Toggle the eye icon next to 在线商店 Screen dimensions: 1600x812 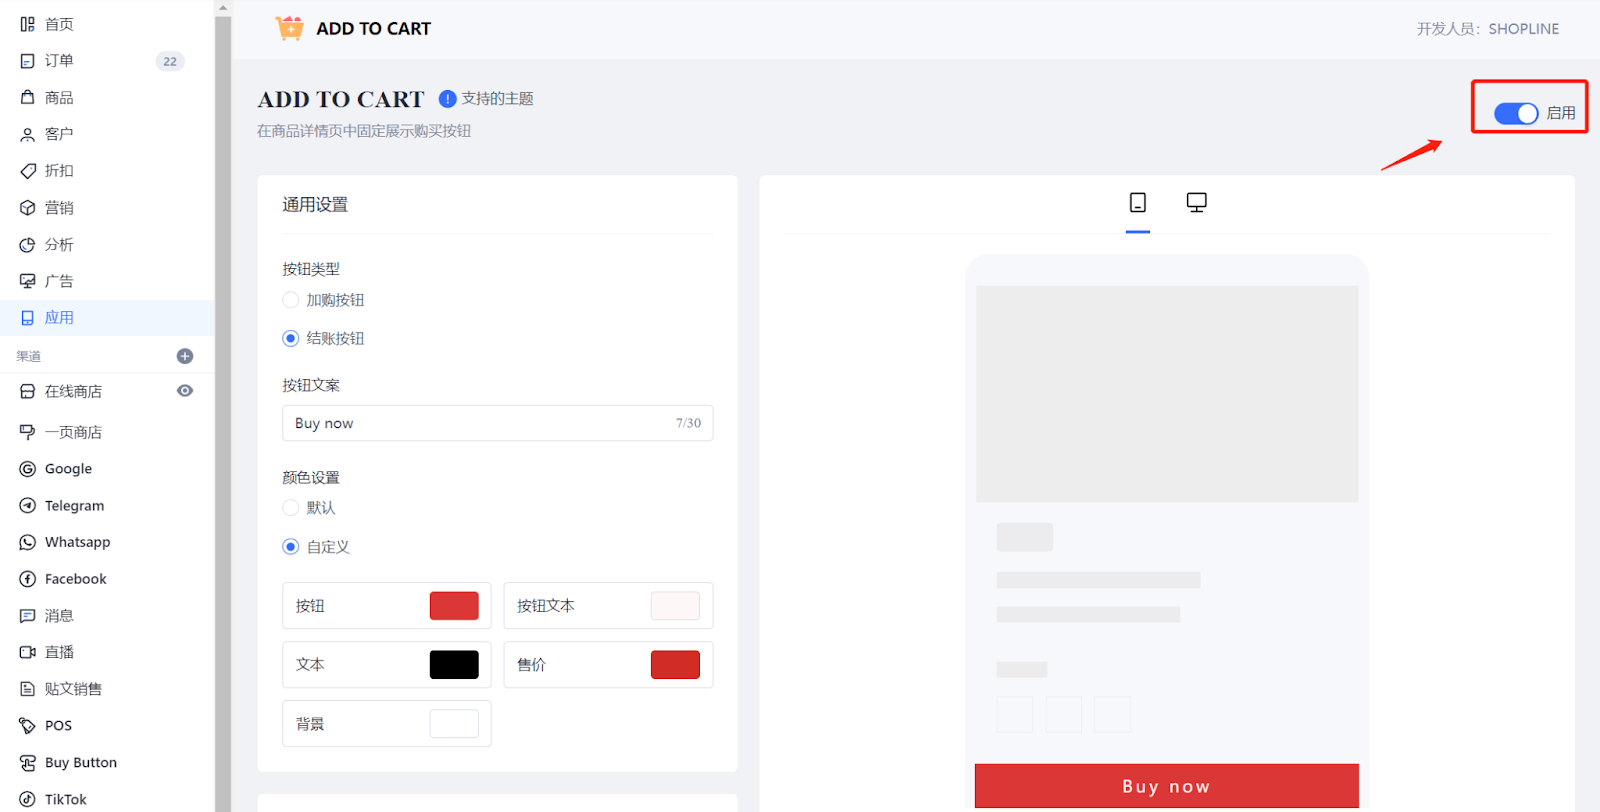point(185,391)
